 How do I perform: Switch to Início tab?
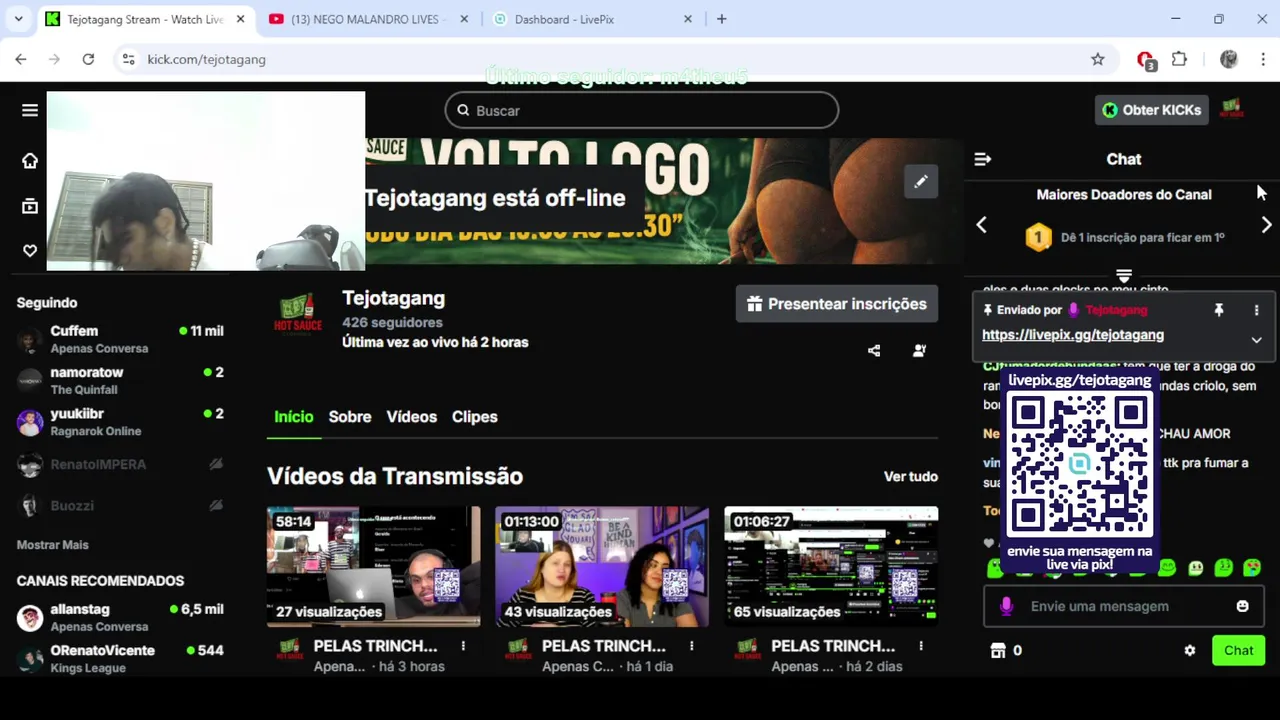point(294,417)
